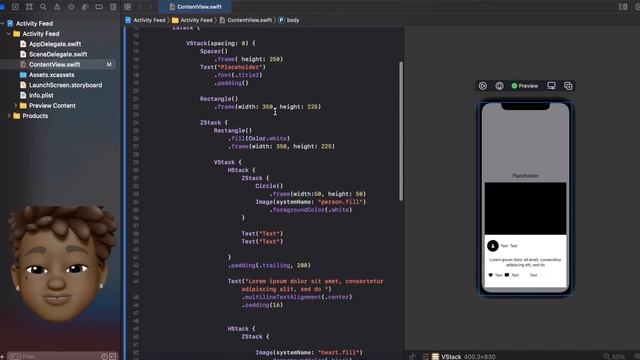Collapse the Activity Feed project root
640x360 pixels.
click(x=2, y=24)
